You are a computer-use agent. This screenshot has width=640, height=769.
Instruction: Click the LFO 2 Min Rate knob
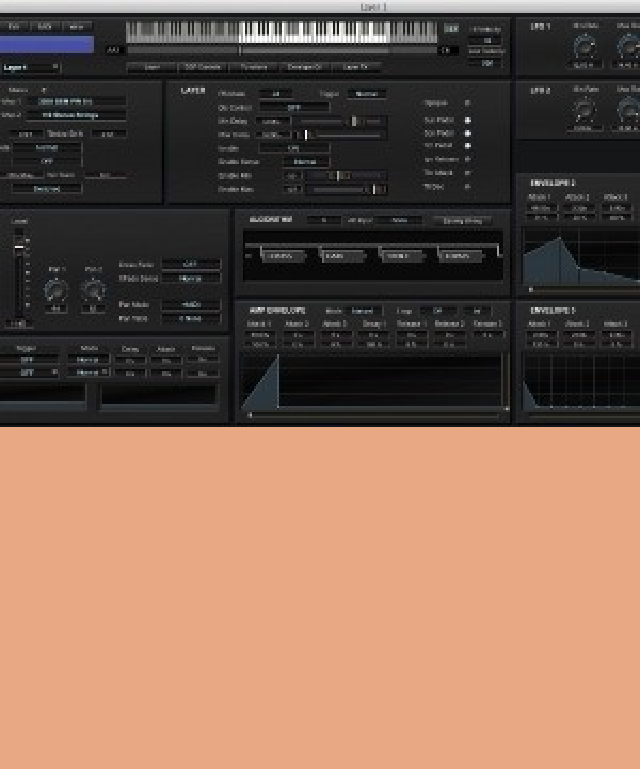pyautogui.click(x=585, y=110)
